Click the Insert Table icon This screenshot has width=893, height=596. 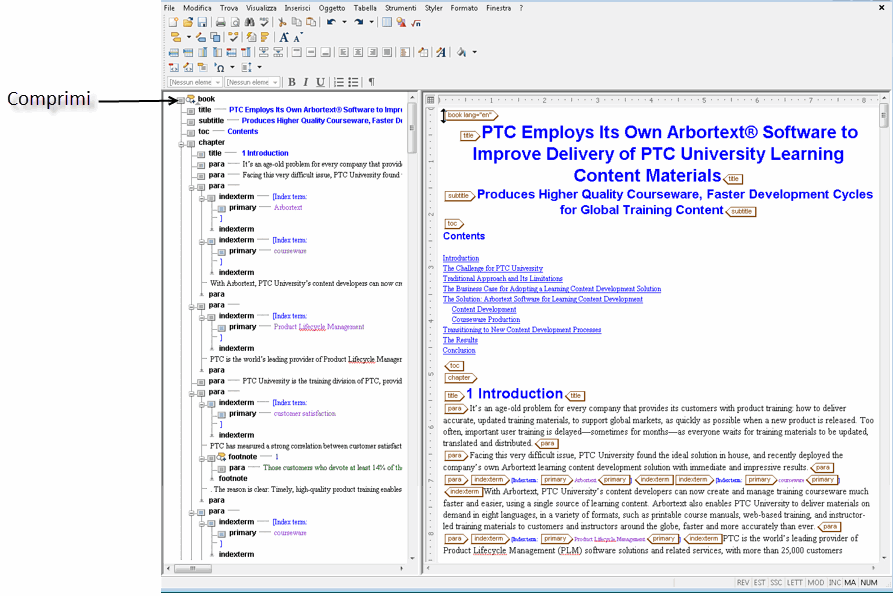click(387, 22)
